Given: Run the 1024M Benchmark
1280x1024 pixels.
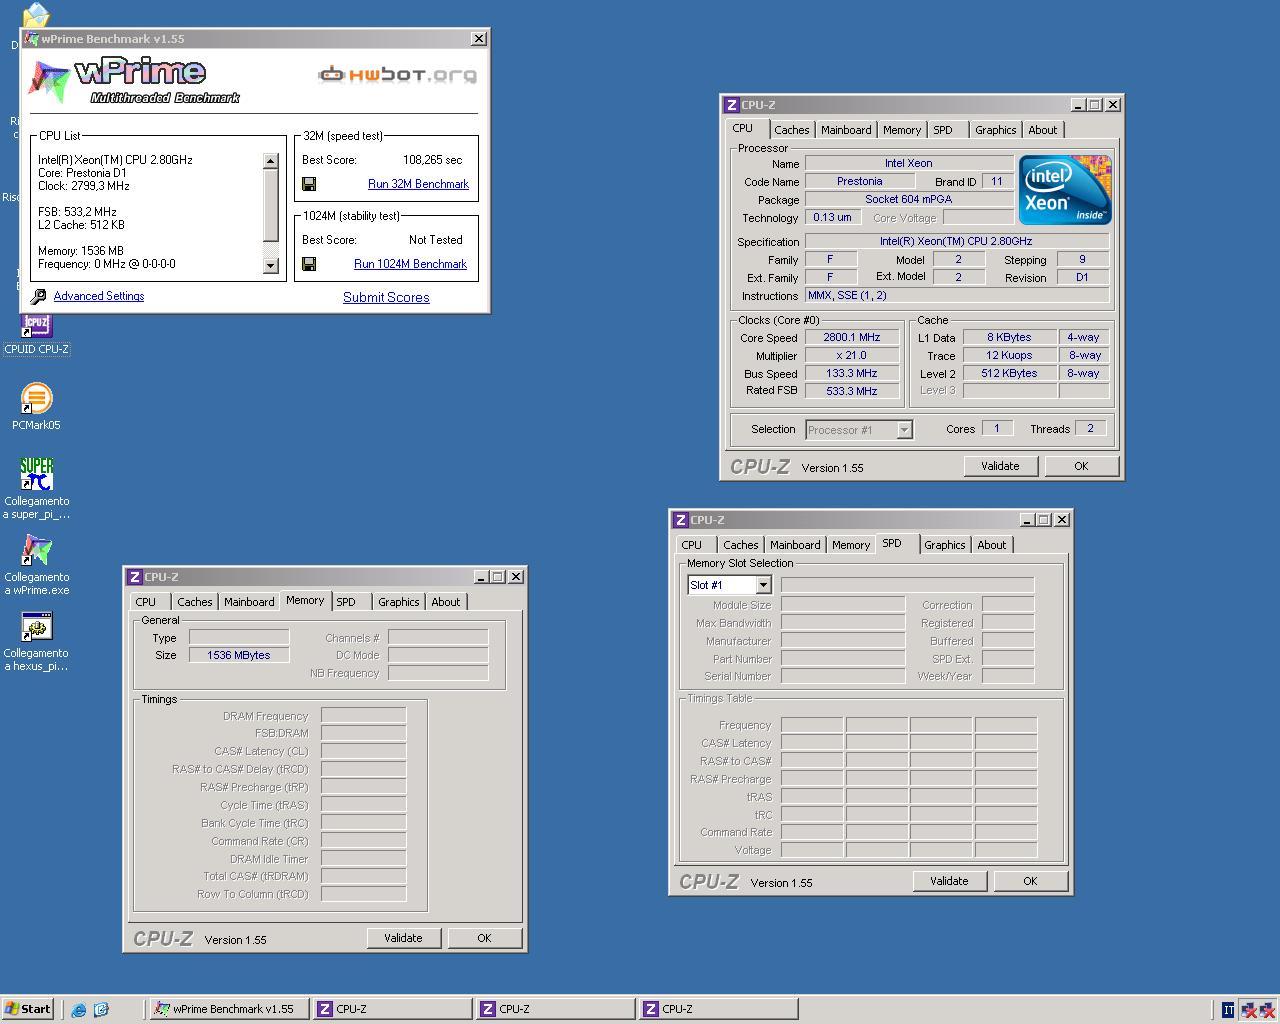Looking at the screenshot, I should click(x=410, y=264).
